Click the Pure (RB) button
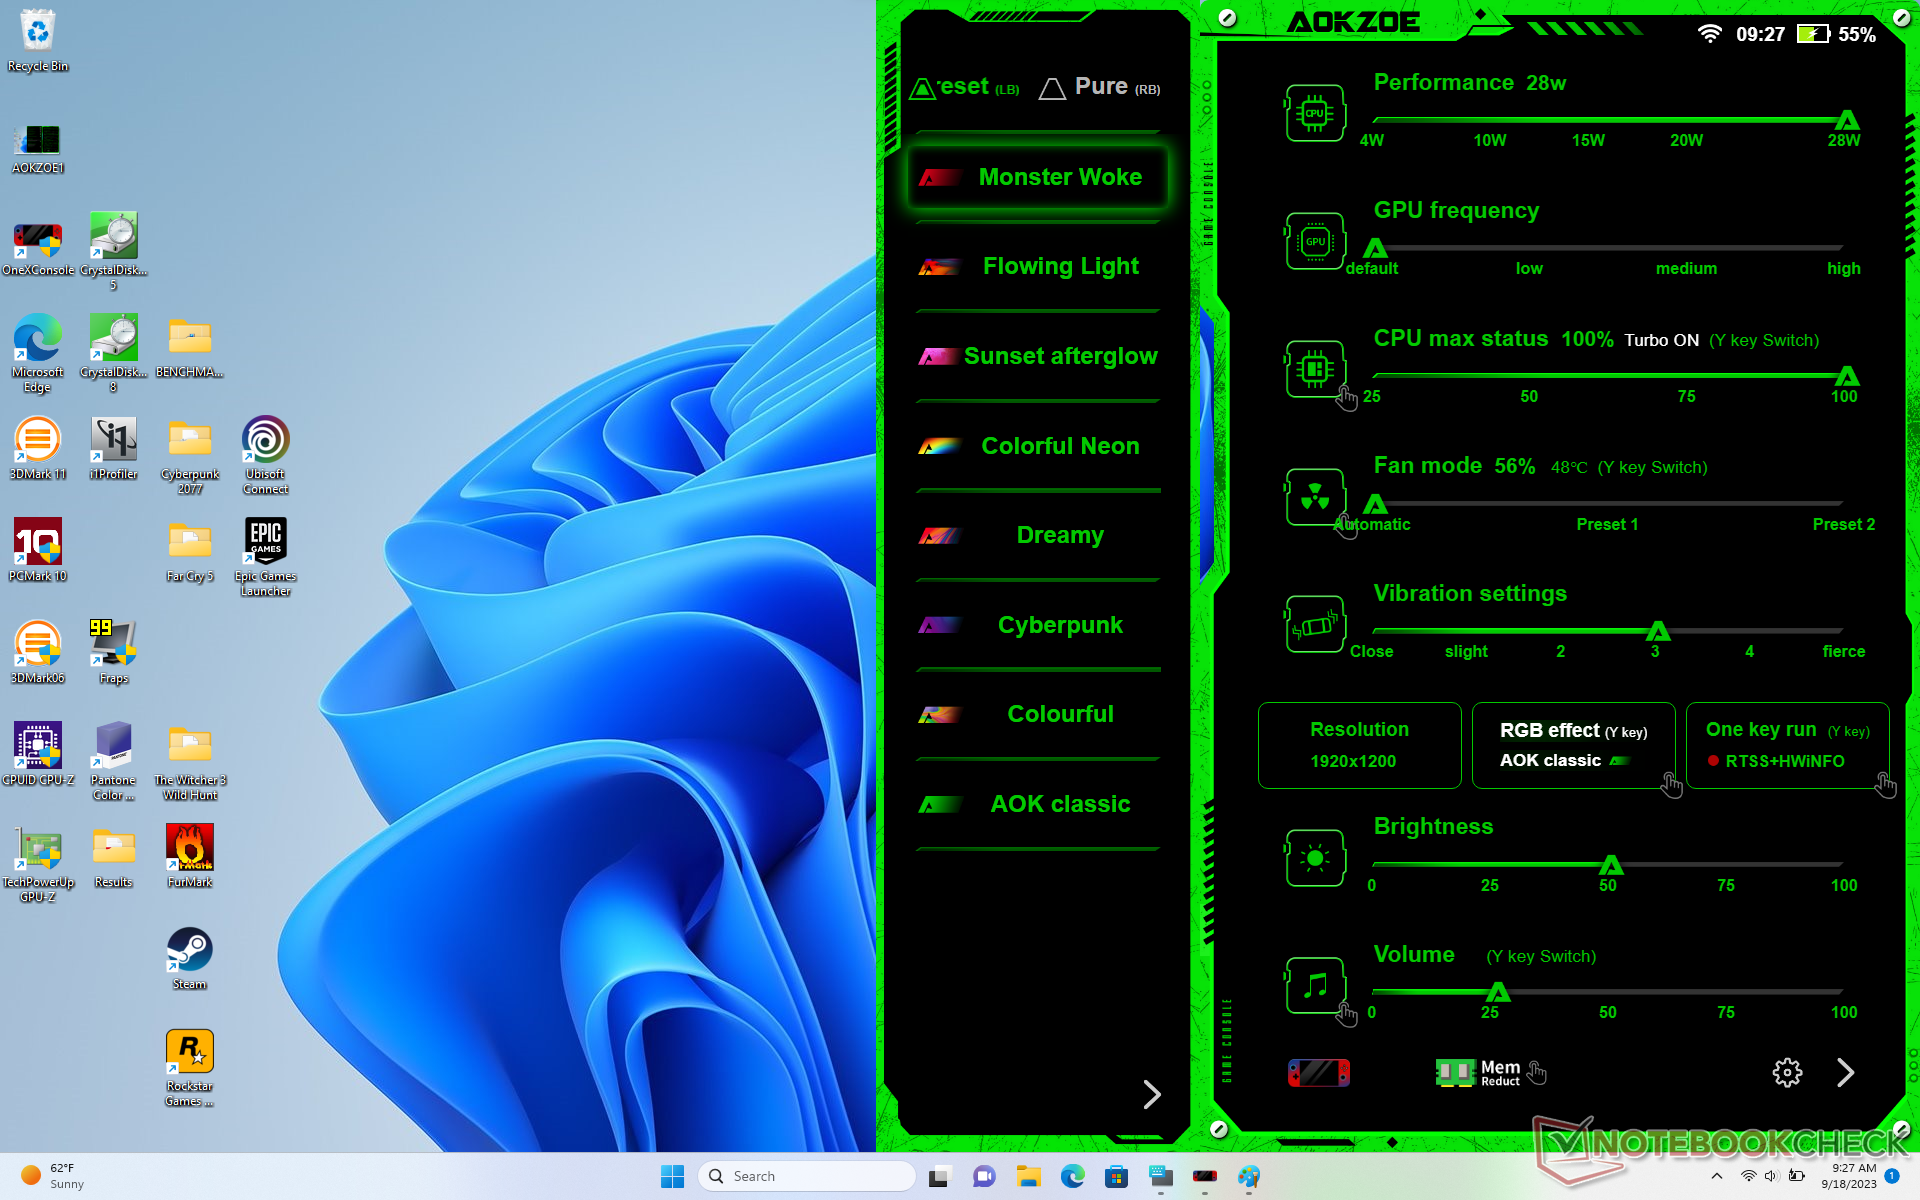This screenshot has width=1920, height=1200. pyautogui.click(x=1100, y=88)
